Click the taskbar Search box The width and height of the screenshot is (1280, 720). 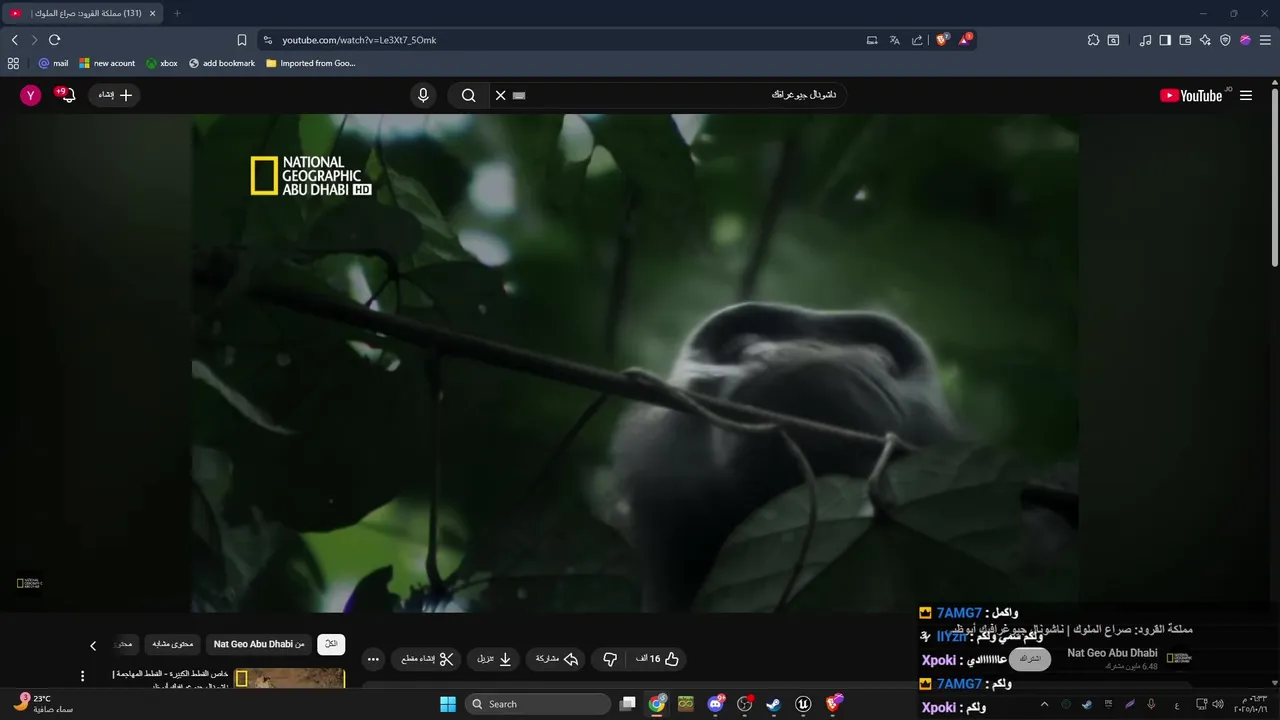(x=538, y=704)
